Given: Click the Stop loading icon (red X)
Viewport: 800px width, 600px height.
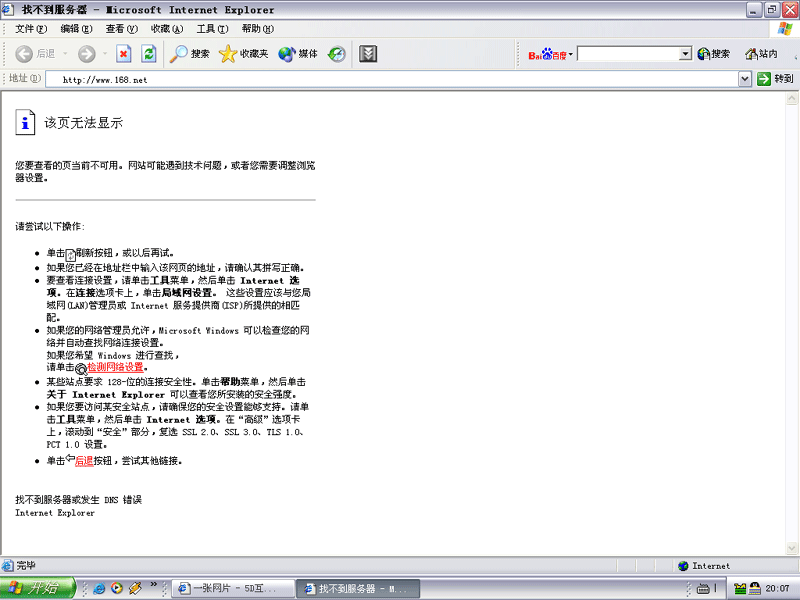Looking at the screenshot, I should [123, 54].
